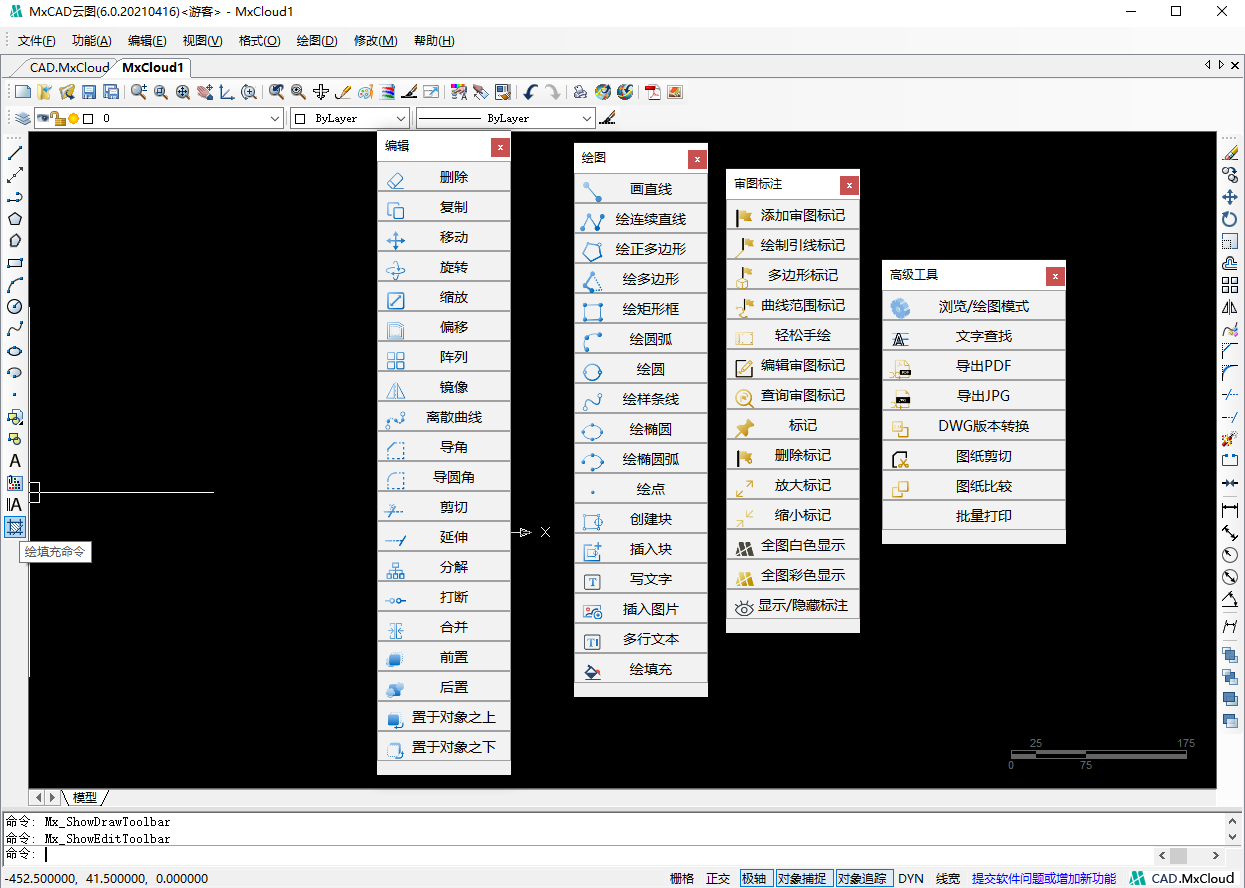The image size is (1245, 888).
Task: Click the PDF export toolbar icon
Action: 653,92
